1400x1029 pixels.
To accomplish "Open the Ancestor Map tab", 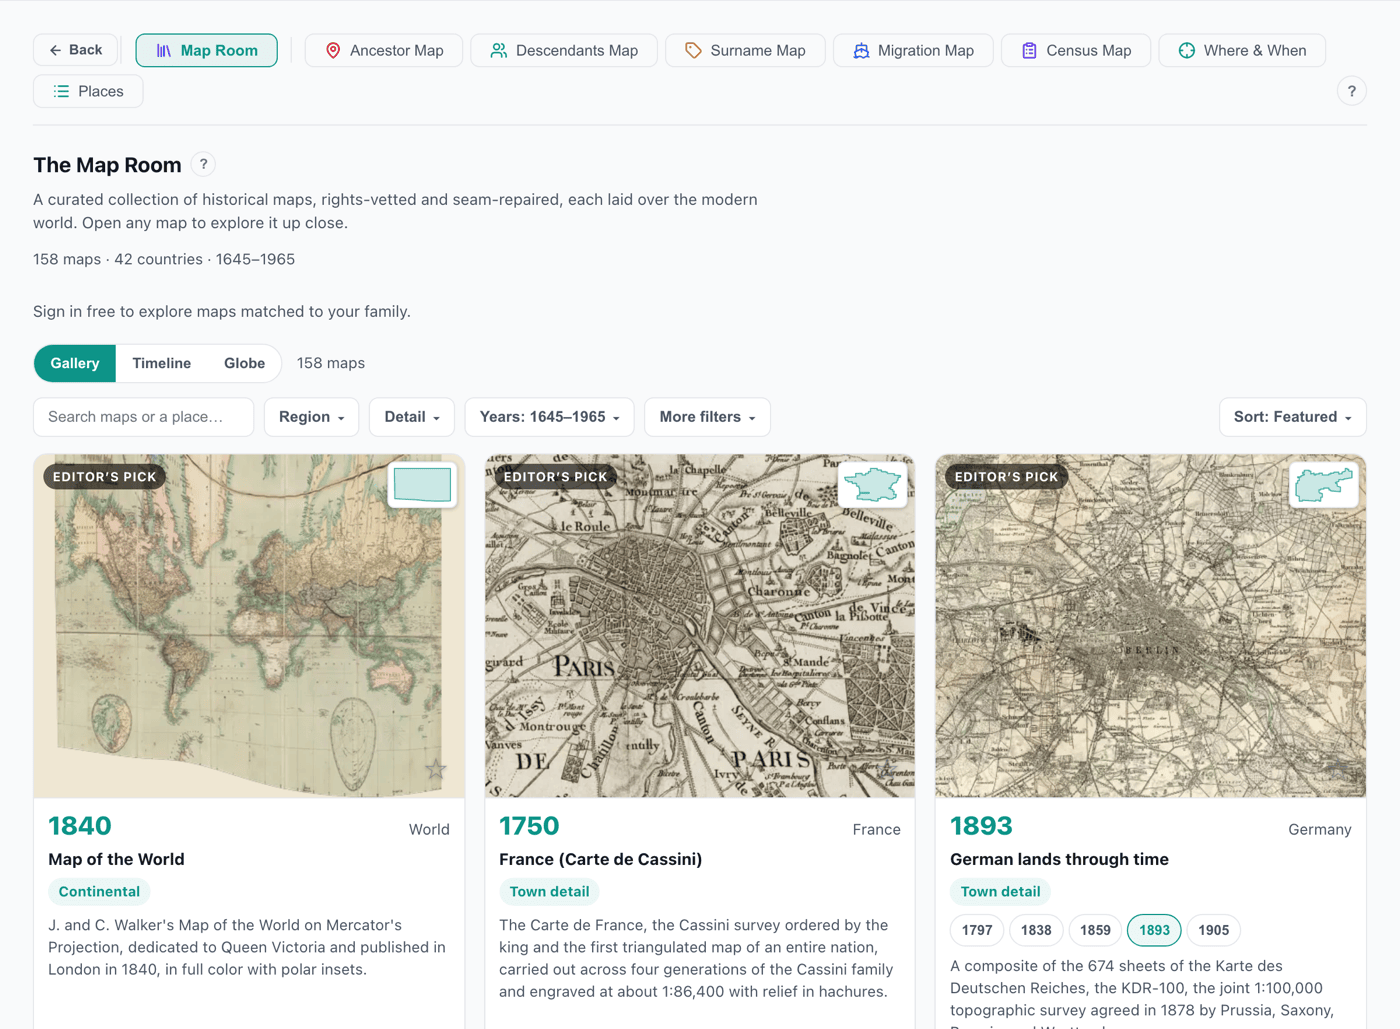I will pos(384,50).
